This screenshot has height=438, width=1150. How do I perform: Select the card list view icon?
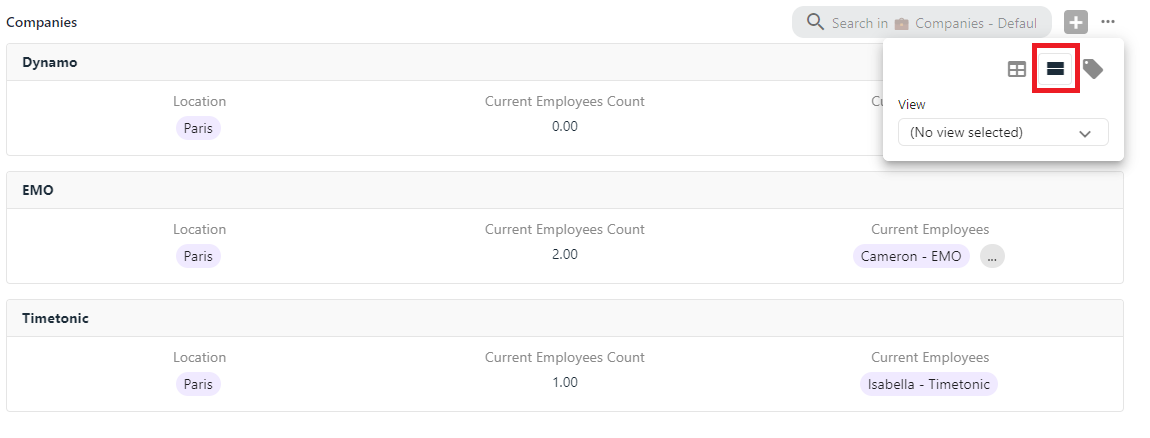pyautogui.click(x=1055, y=69)
